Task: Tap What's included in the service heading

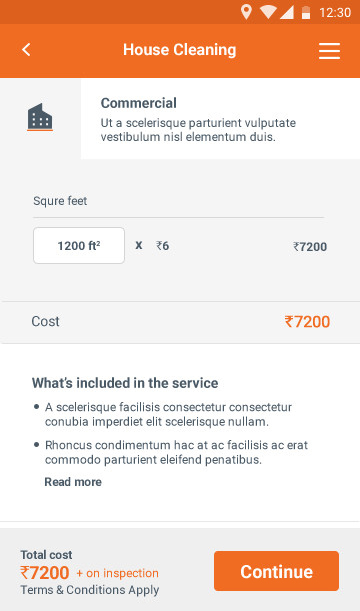Action: [x=125, y=383]
